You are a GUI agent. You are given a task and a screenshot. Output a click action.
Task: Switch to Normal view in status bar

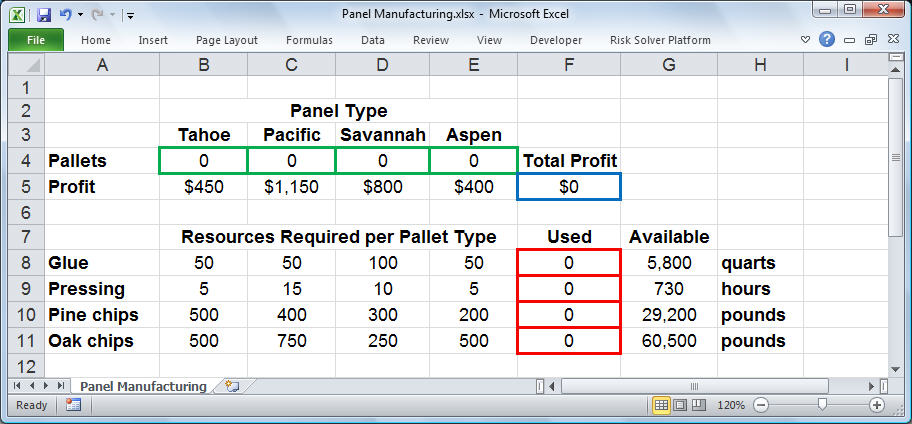click(661, 405)
